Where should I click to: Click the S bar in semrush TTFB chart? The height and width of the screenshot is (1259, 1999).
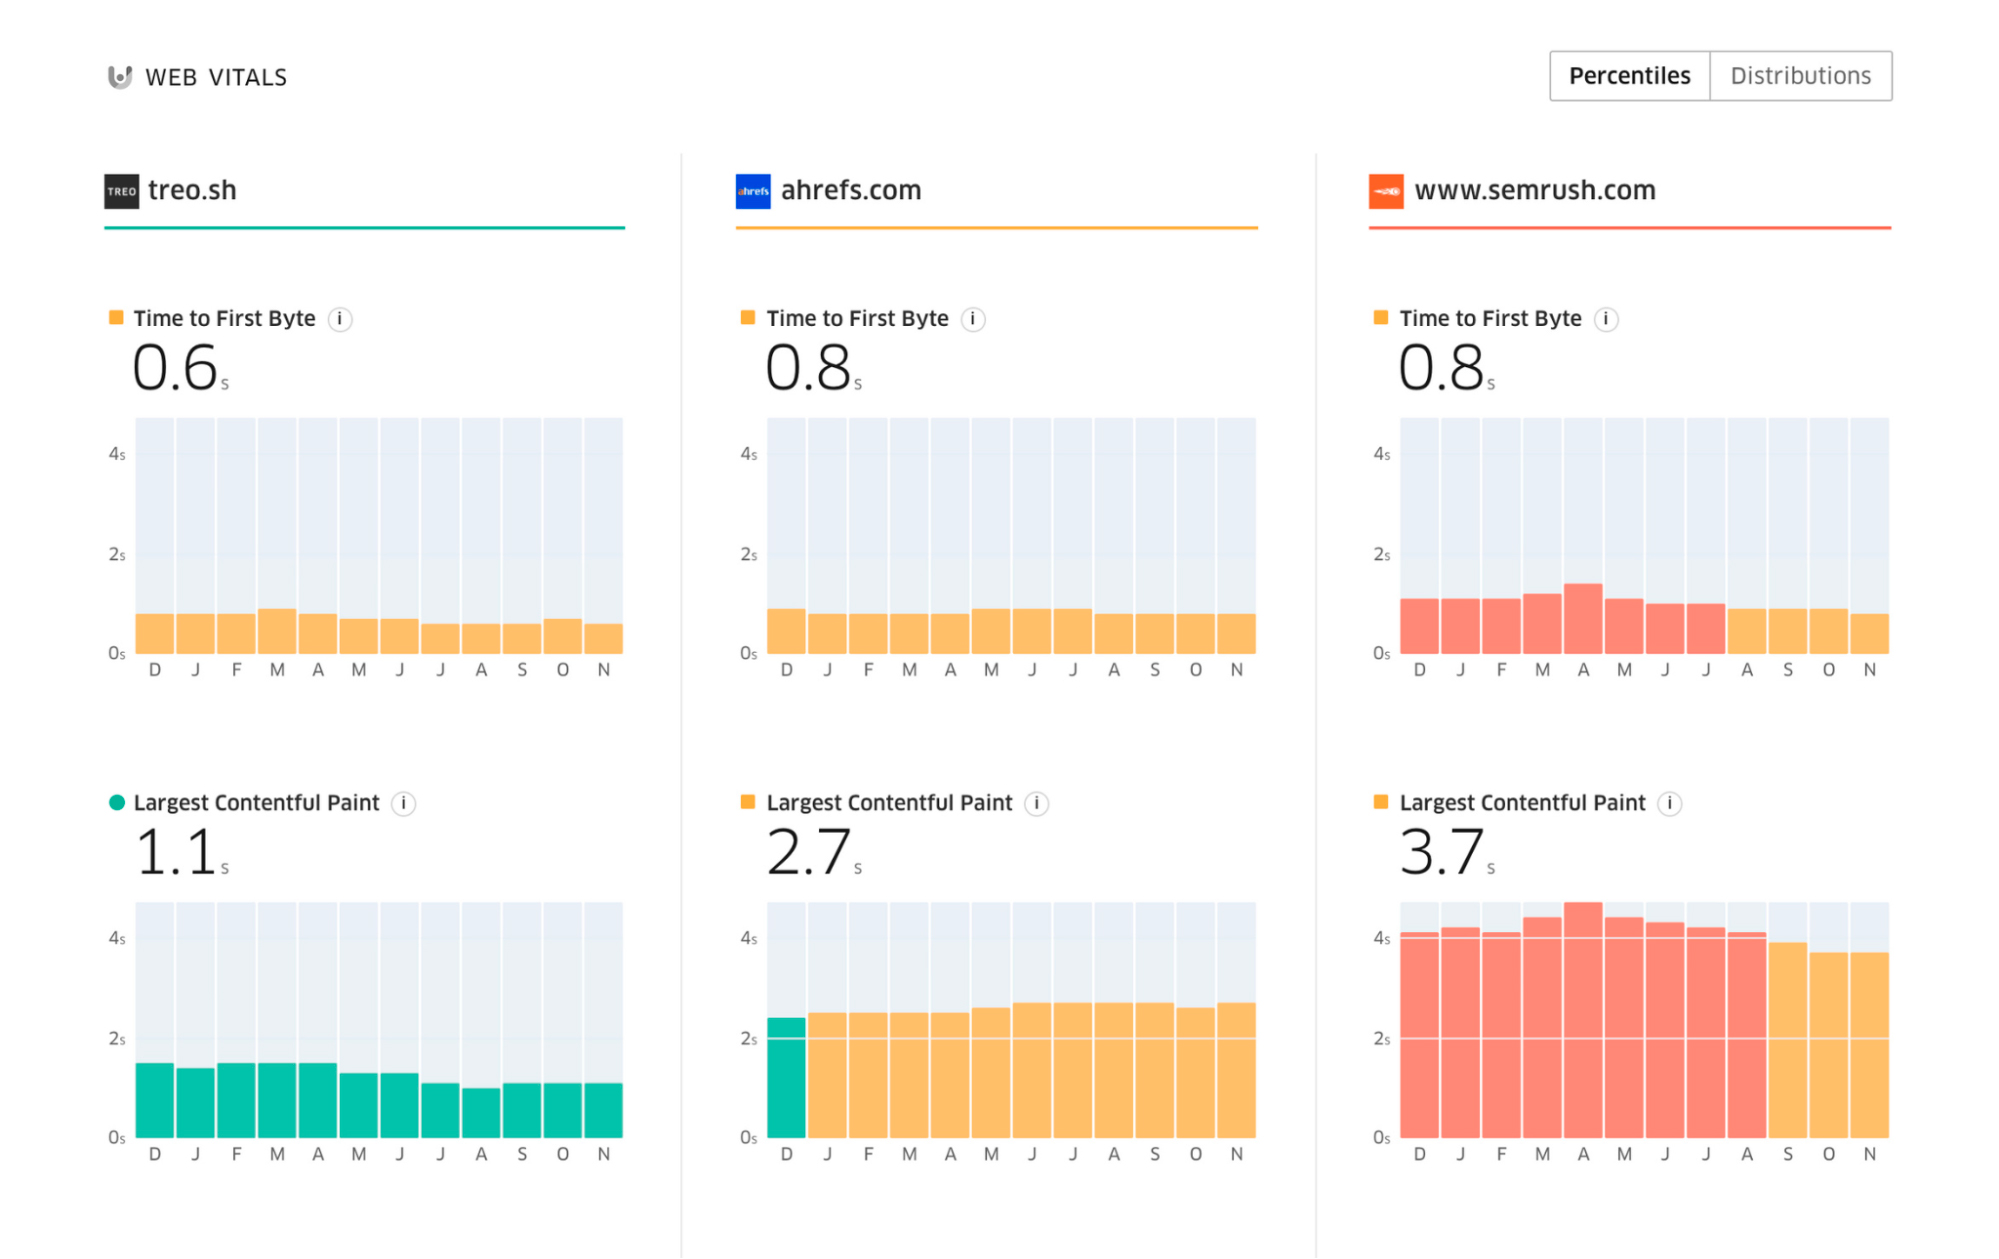point(1788,631)
